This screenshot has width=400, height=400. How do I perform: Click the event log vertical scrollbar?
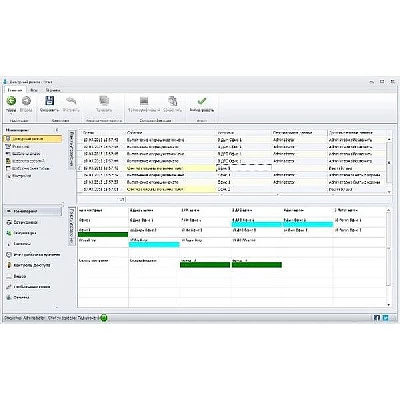point(389,162)
